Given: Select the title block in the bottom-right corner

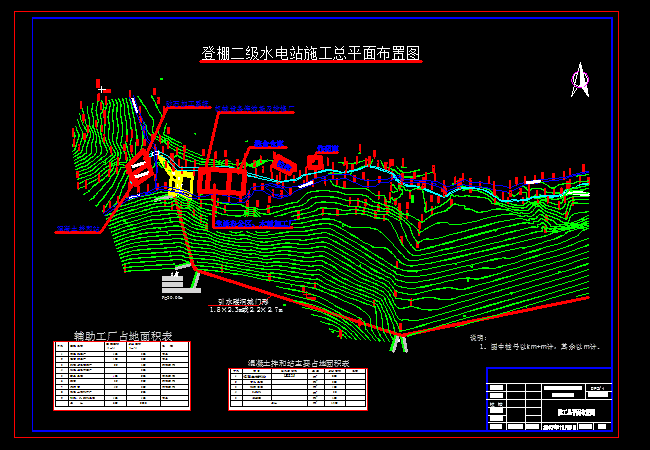Looking at the screenshot, I should pyautogui.click(x=553, y=400).
